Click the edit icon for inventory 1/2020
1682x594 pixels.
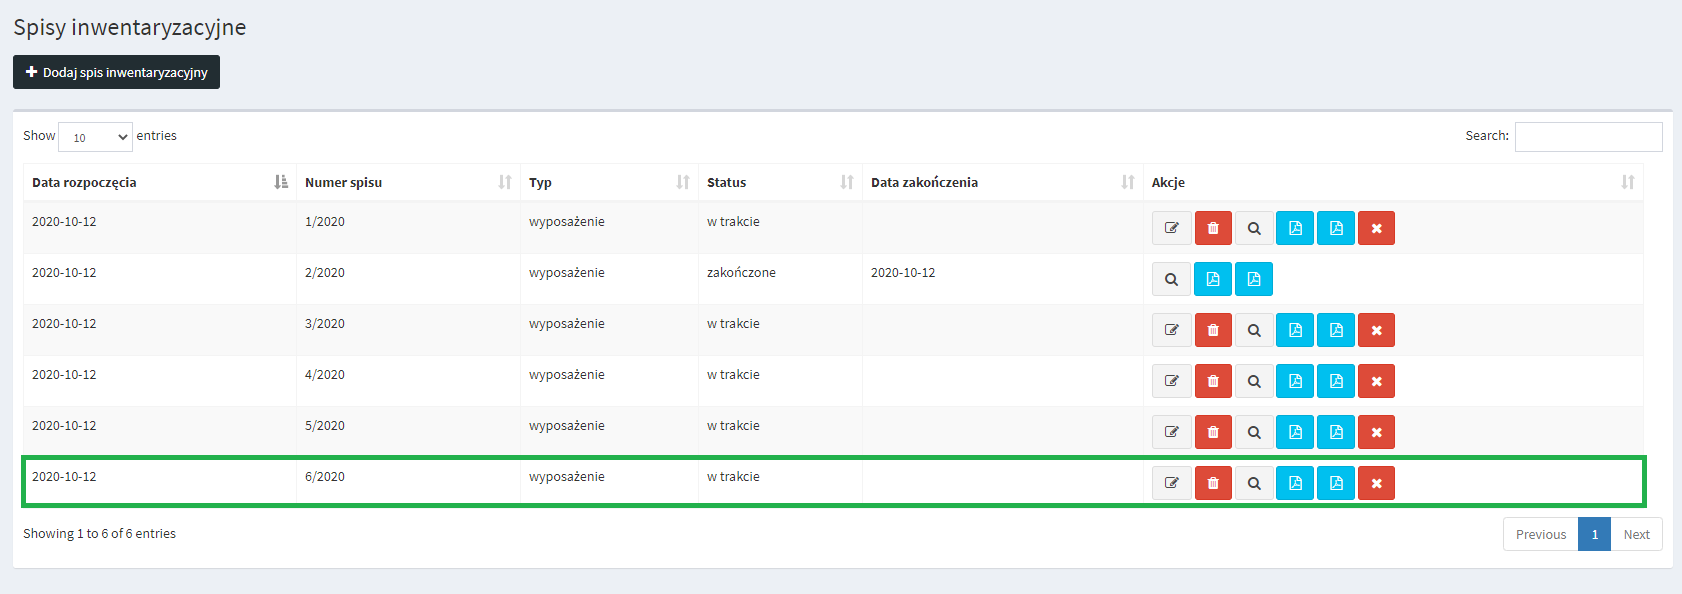point(1171,228)
